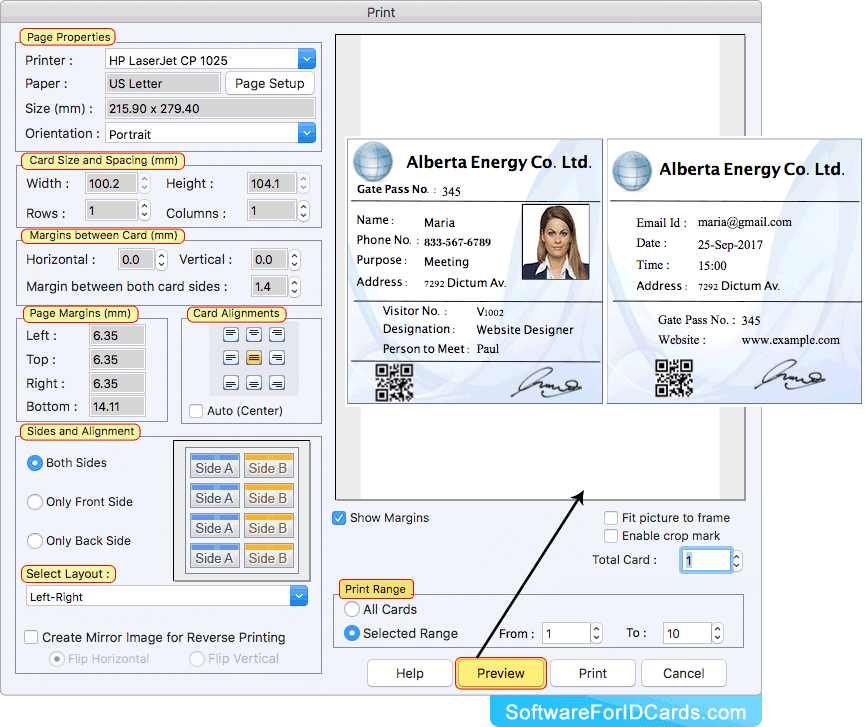Select top-center card alignment icon
This screenshot has width=865, height=727.
coord(254,334)
